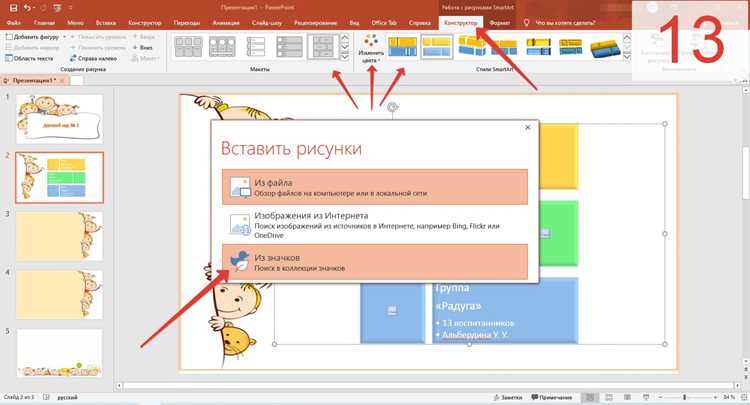Click the SmartArt rotate handle
This screenshot has height=405, width=750.
tap(392, 107)
